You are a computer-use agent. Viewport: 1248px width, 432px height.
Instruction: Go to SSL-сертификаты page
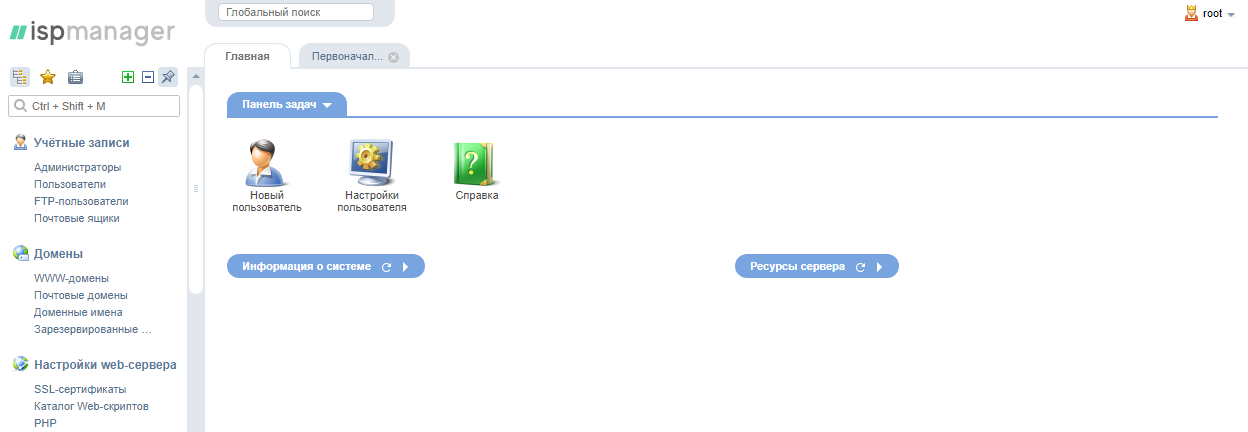(x=80, y=389)
